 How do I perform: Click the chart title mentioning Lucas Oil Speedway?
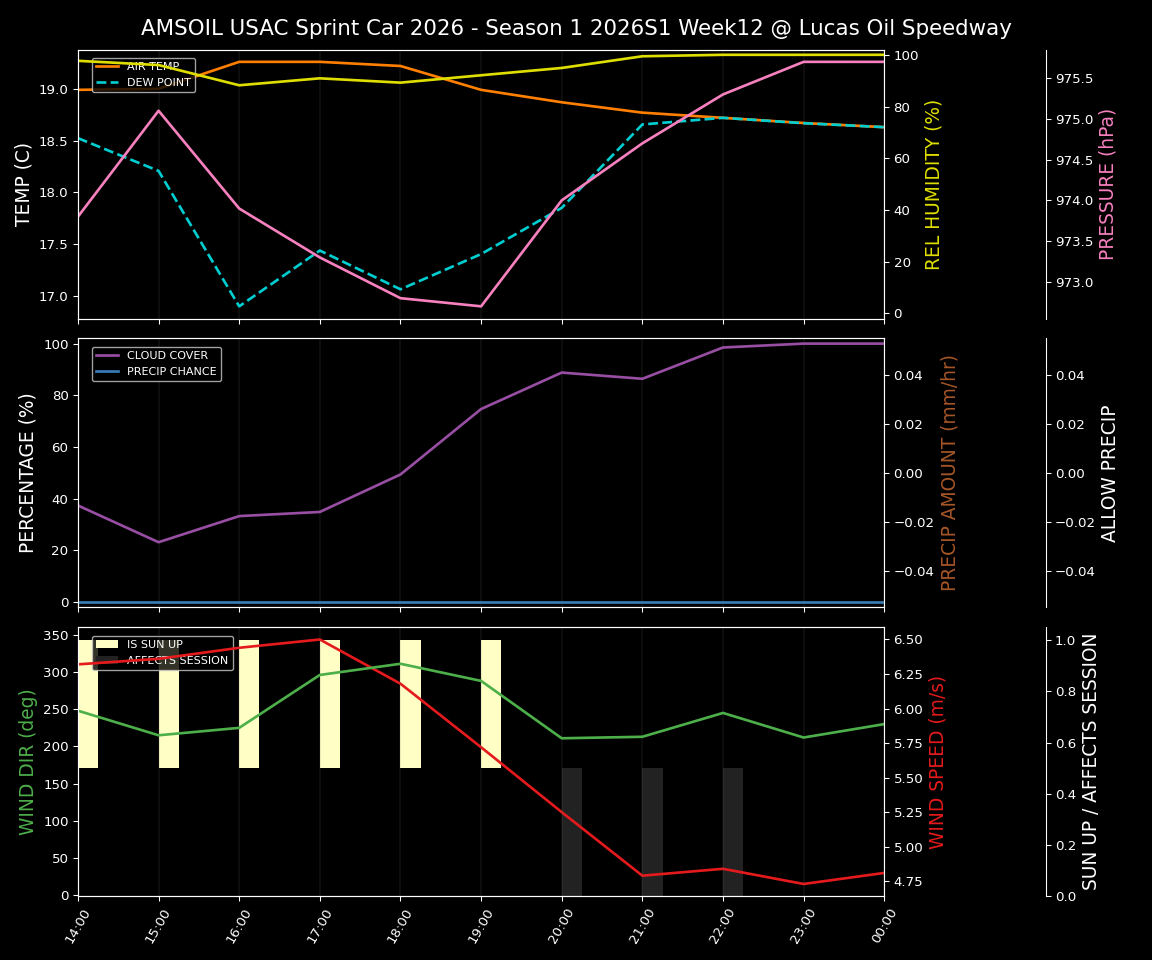tap(576, 28)
